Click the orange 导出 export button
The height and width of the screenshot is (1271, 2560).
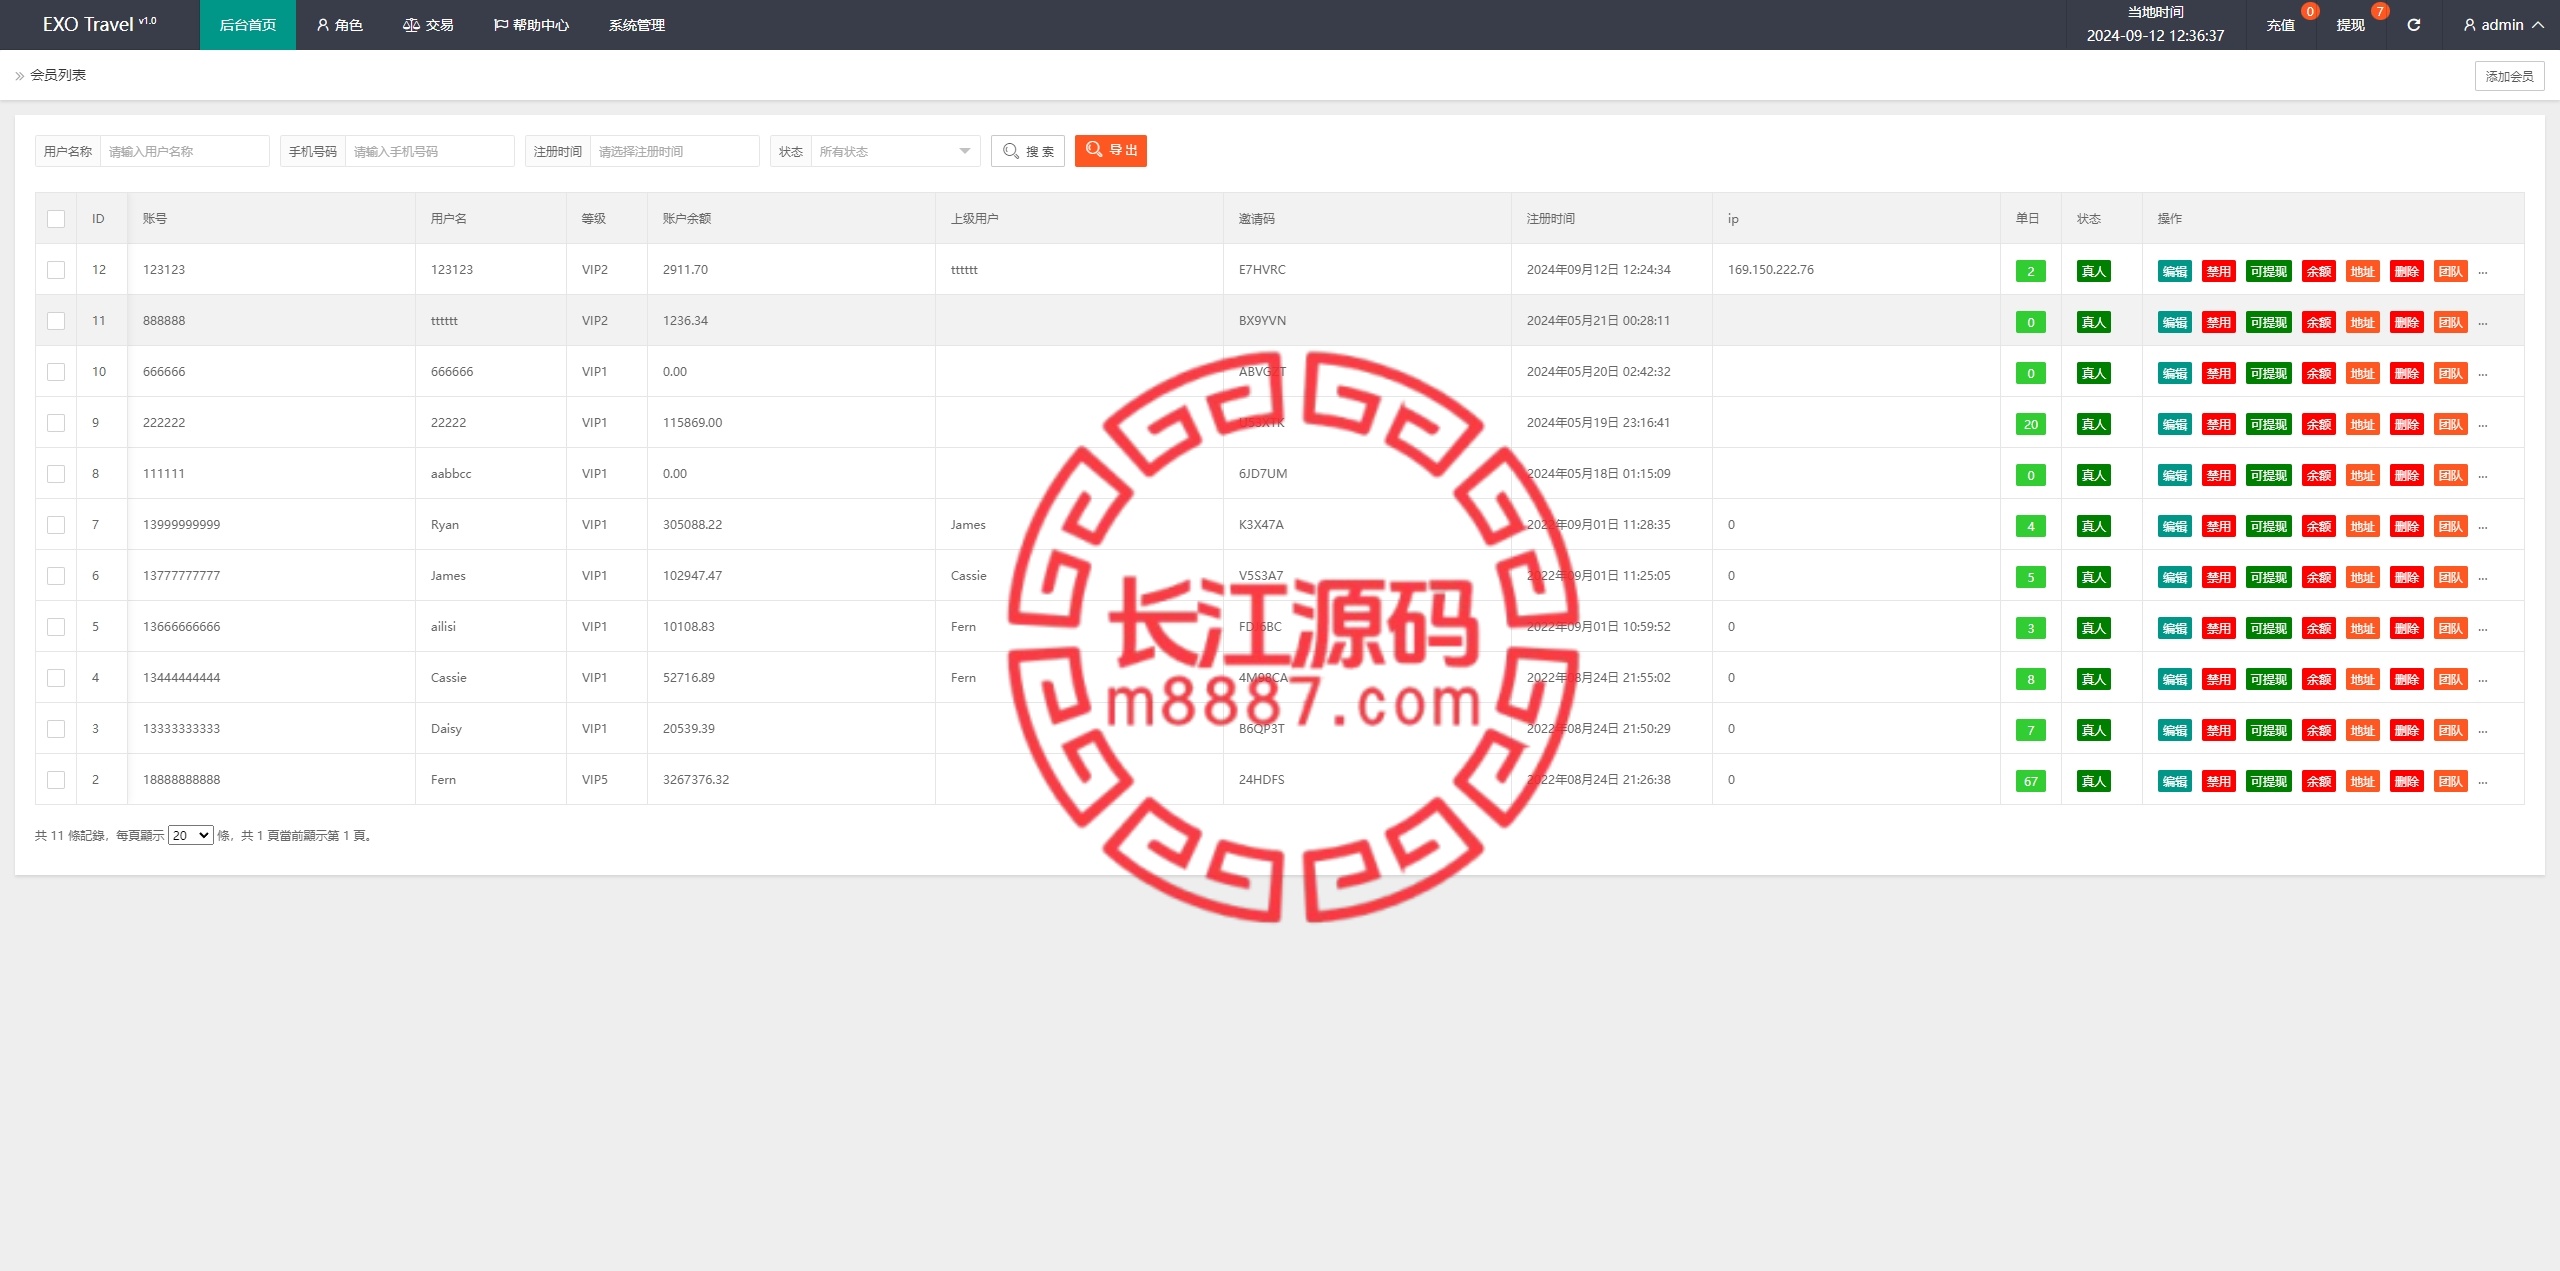coord(1111,151)
